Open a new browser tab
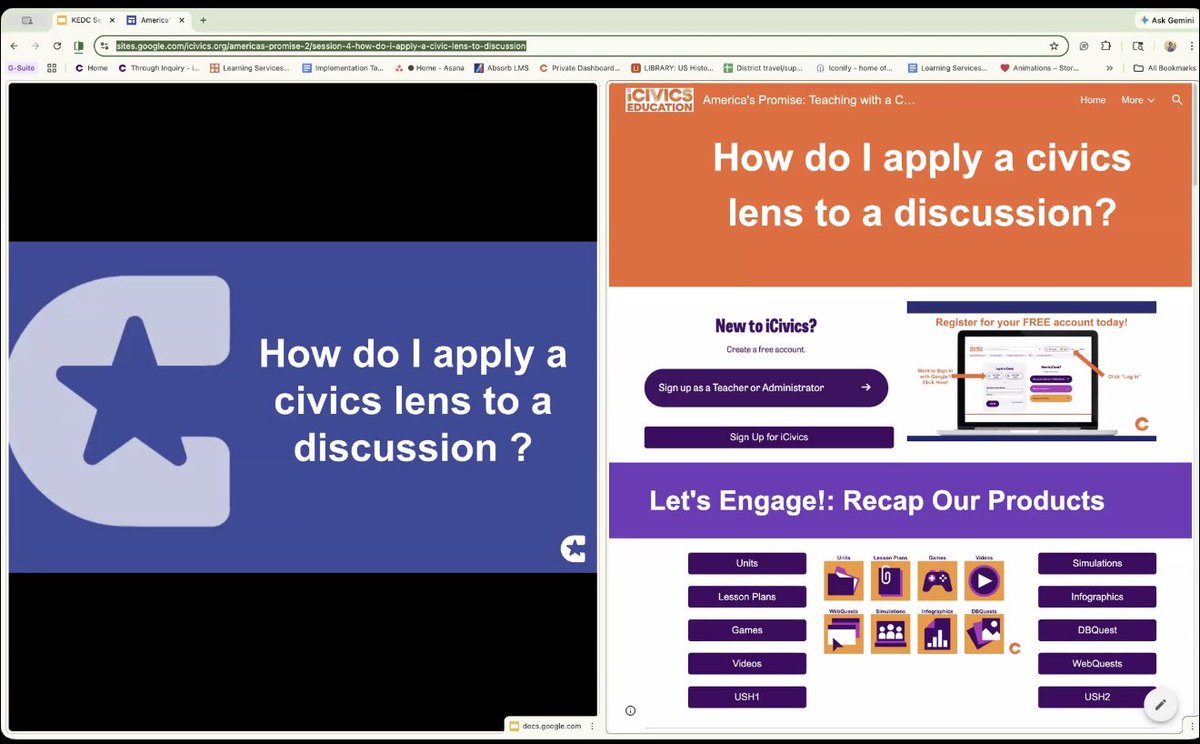This screenshot has width=1200, height=744. tap(203, 20)
